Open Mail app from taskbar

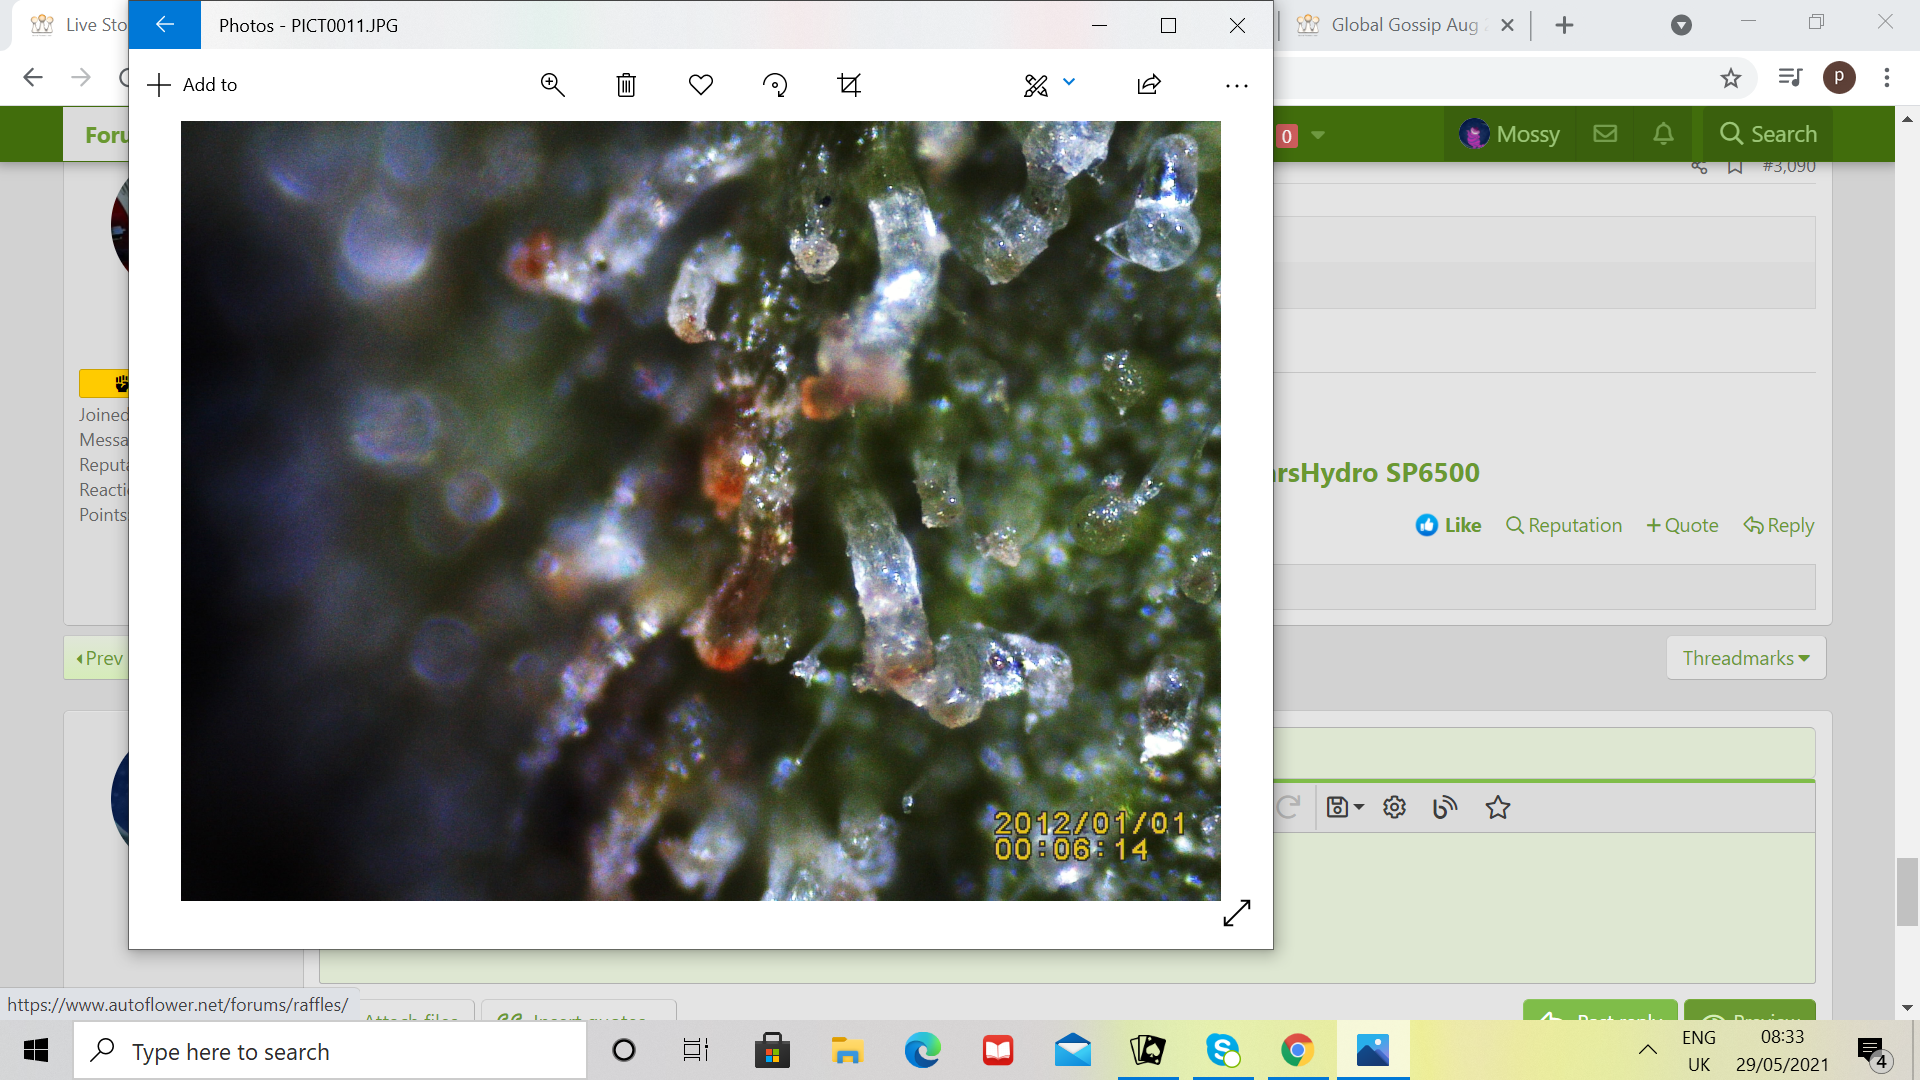[x=1072, y=1050]
